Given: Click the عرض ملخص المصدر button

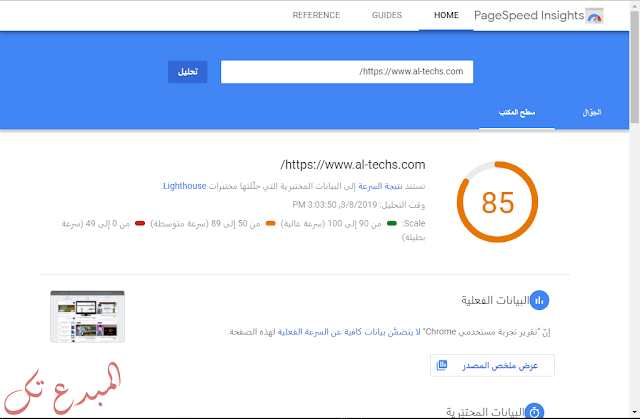Looking at the screenshot, I should [x=492, y=367].
